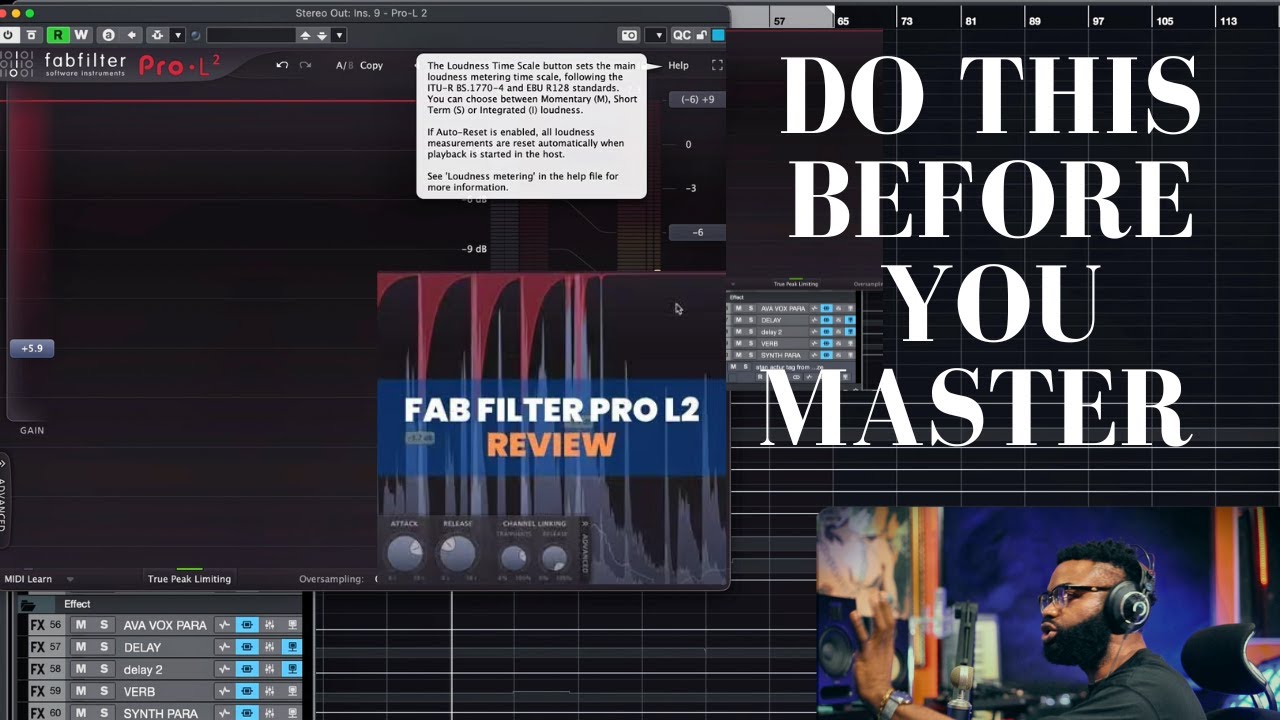
Task: Open the MIDI Learn dropdown arrow
Action: click(70, 579)
